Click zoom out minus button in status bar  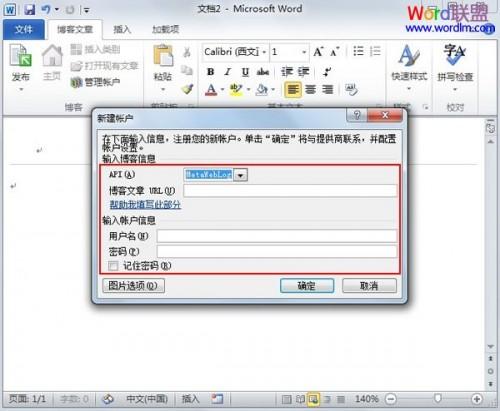pyautogui.click(x=391, y=399)
